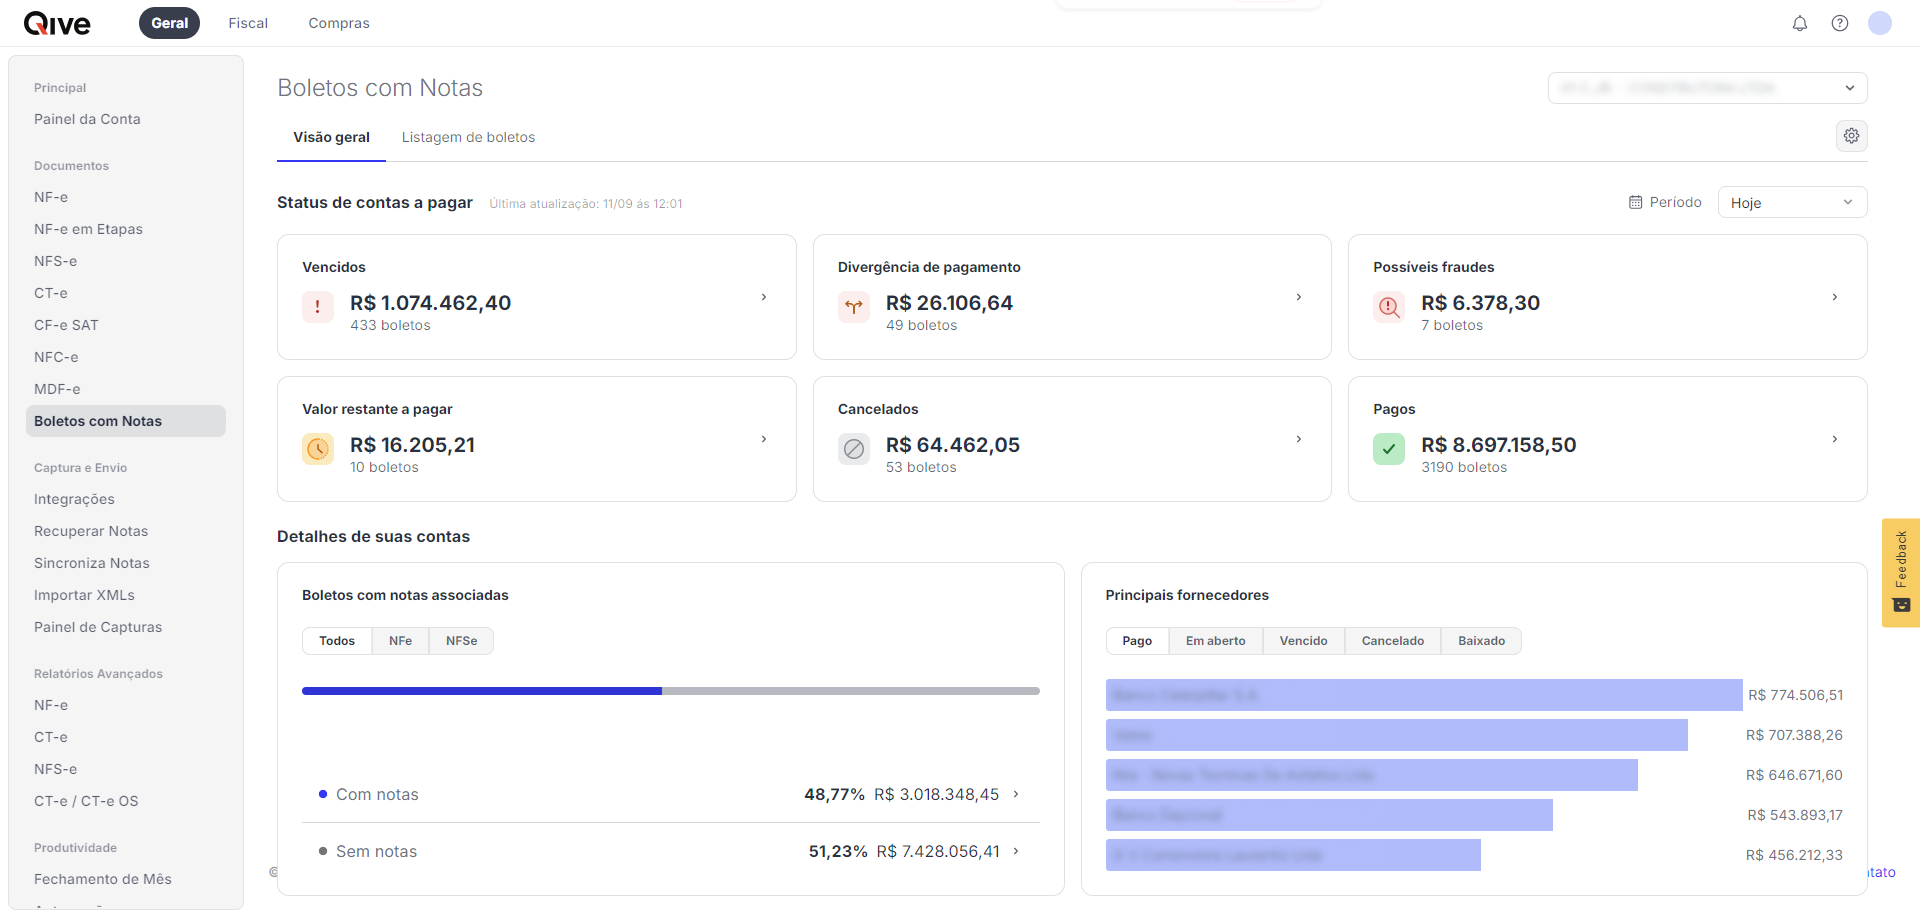Select the Todos filter for boletos
The width and height of the screenshot is (1920, 917).
pyautogui.click(x=337, y=641)
